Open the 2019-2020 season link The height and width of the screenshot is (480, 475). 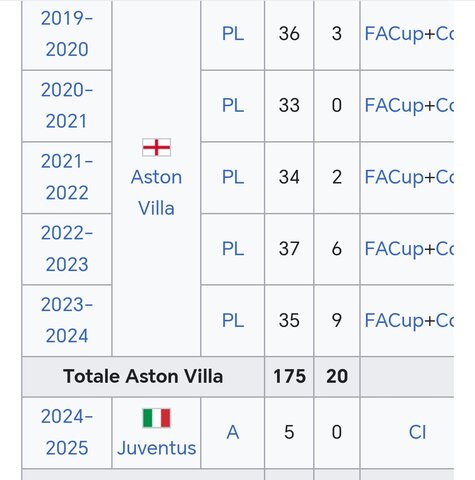tap(67, 34)
